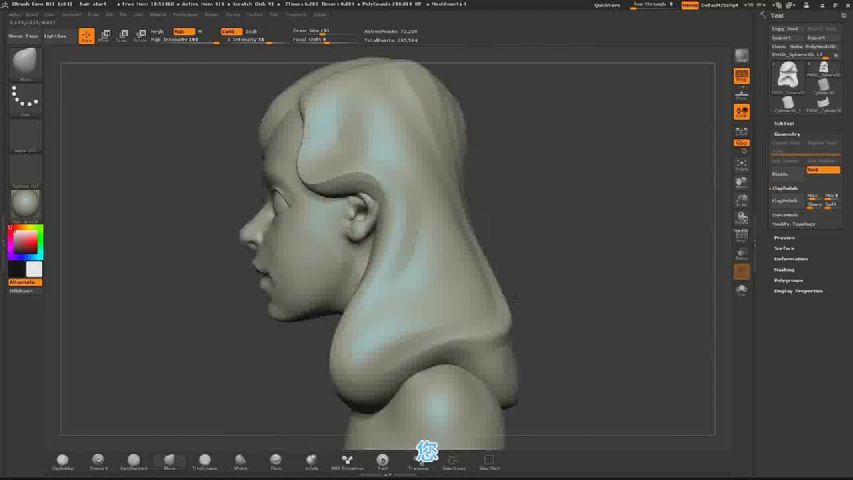
Task: Select the Scale transform icon in top toolbar
Action: click(x=123, y=36)
